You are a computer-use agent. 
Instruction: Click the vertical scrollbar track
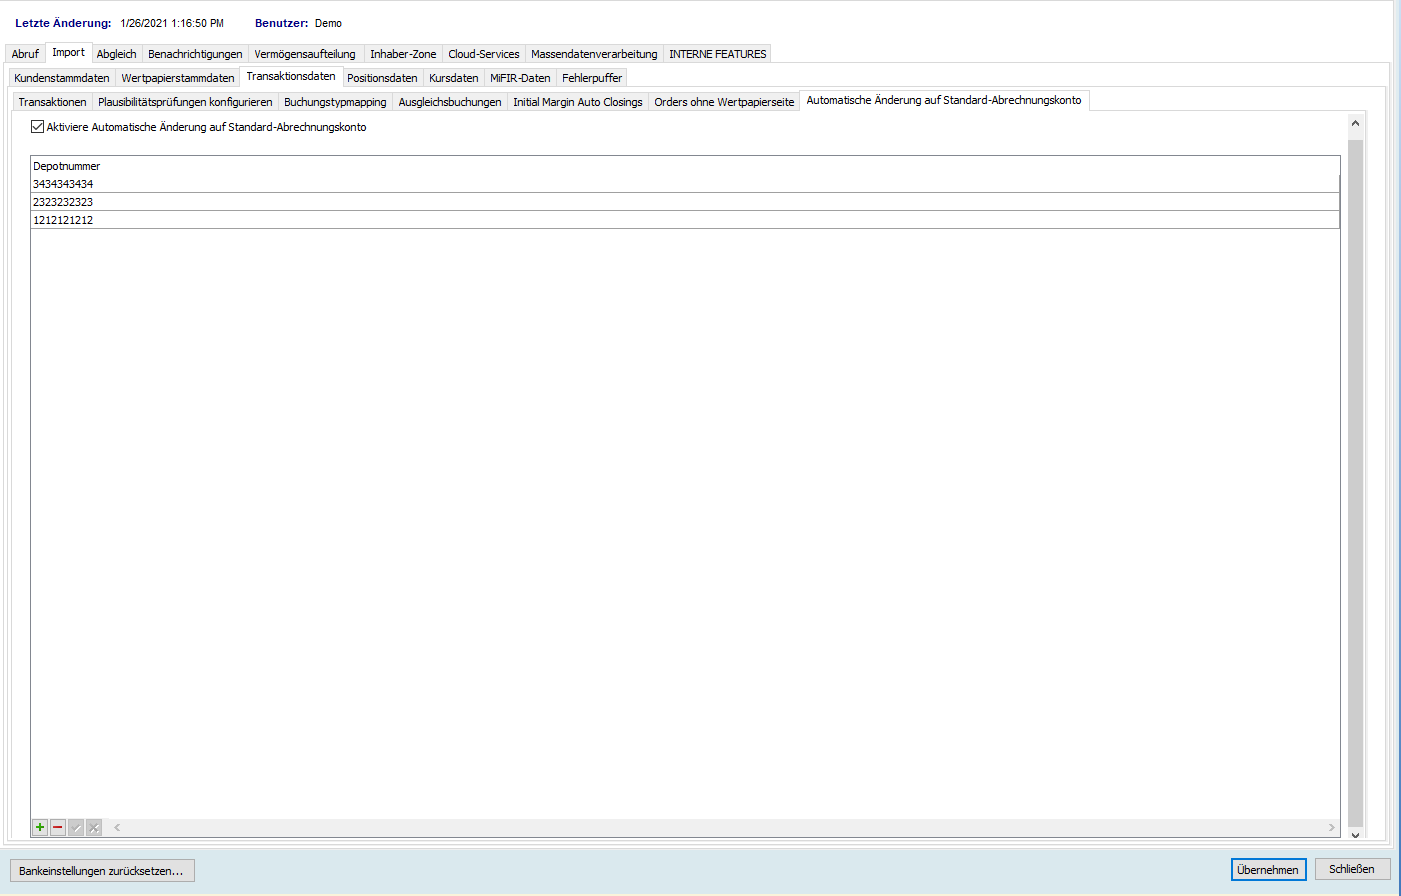click(1355, 480)
